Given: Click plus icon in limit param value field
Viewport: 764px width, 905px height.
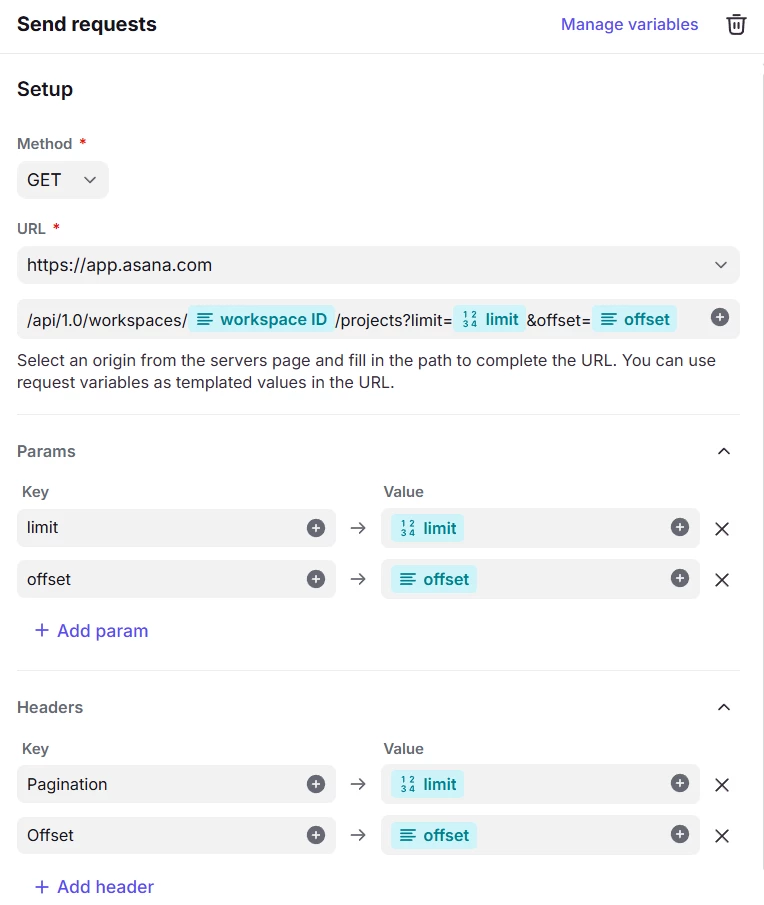Looking at the screenshot, I should (680, 528).
